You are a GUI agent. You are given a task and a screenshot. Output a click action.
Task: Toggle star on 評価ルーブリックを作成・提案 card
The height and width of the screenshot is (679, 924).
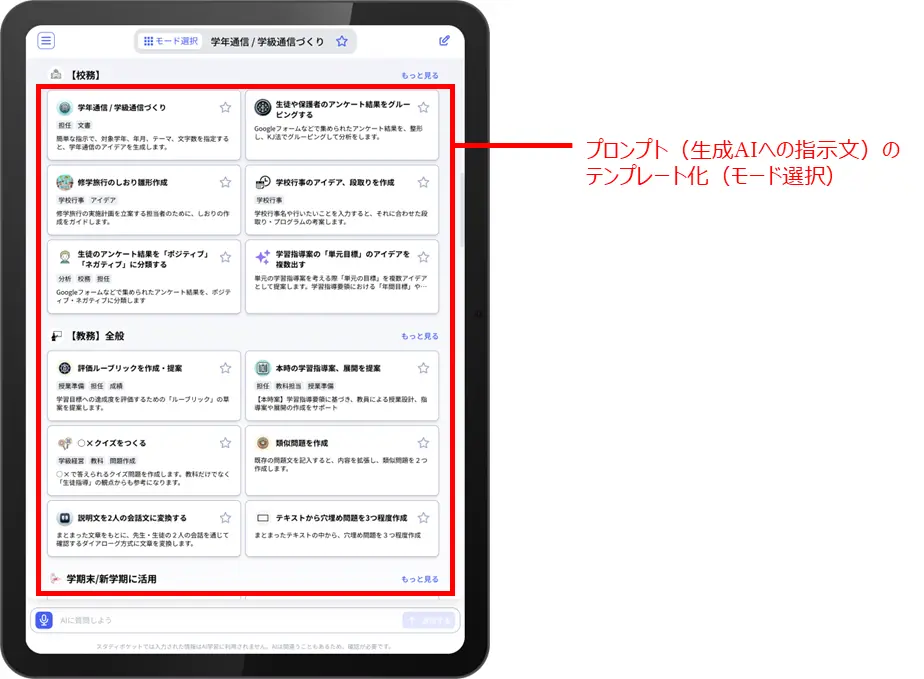point(225,368)
